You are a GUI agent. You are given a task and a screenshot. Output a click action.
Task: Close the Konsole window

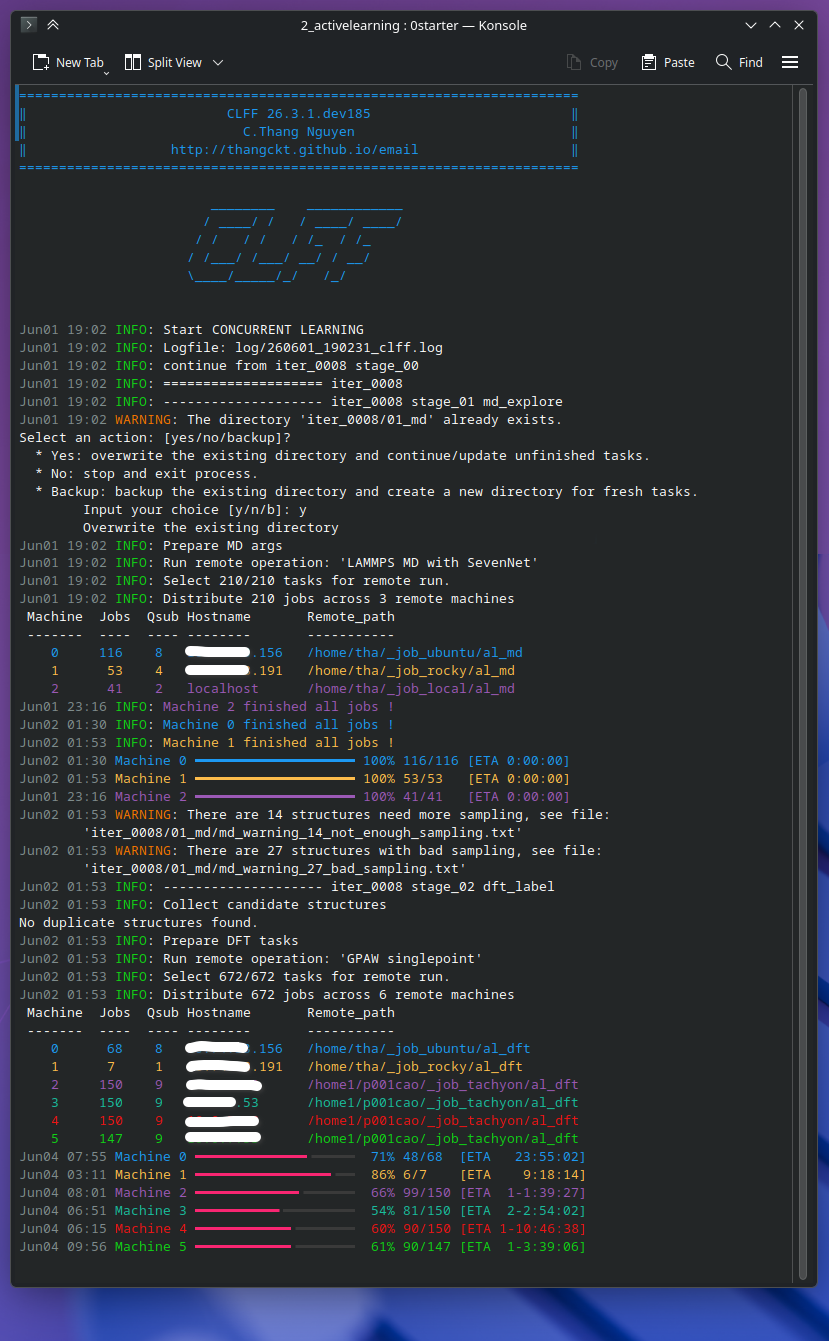pyautogui.click(x=799, y=24)
